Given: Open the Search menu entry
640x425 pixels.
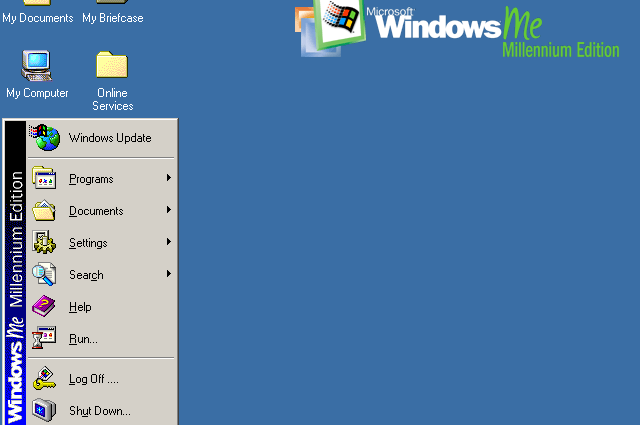Looking at the screenshot, I should (86, 275).
